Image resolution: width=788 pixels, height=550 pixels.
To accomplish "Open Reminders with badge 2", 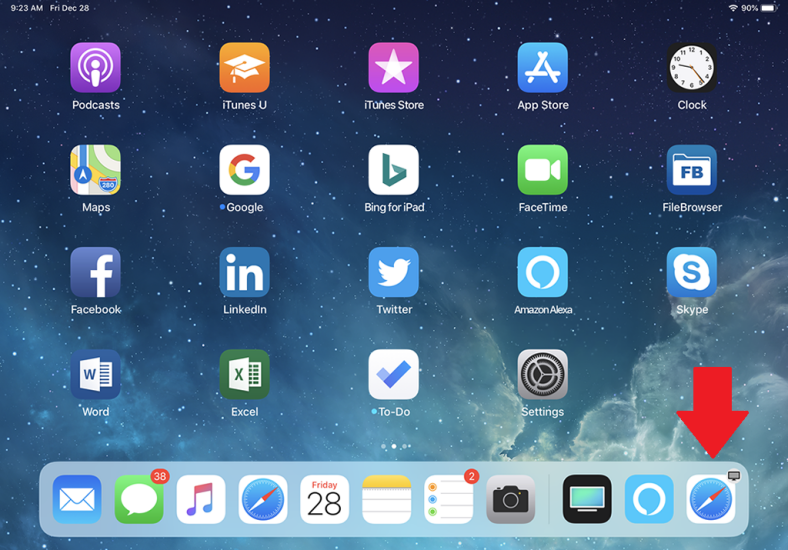I will click(x=448, y=499).
